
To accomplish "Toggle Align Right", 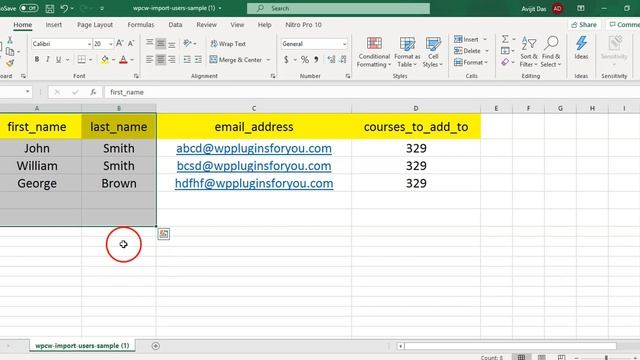I will tap(172, 60).
